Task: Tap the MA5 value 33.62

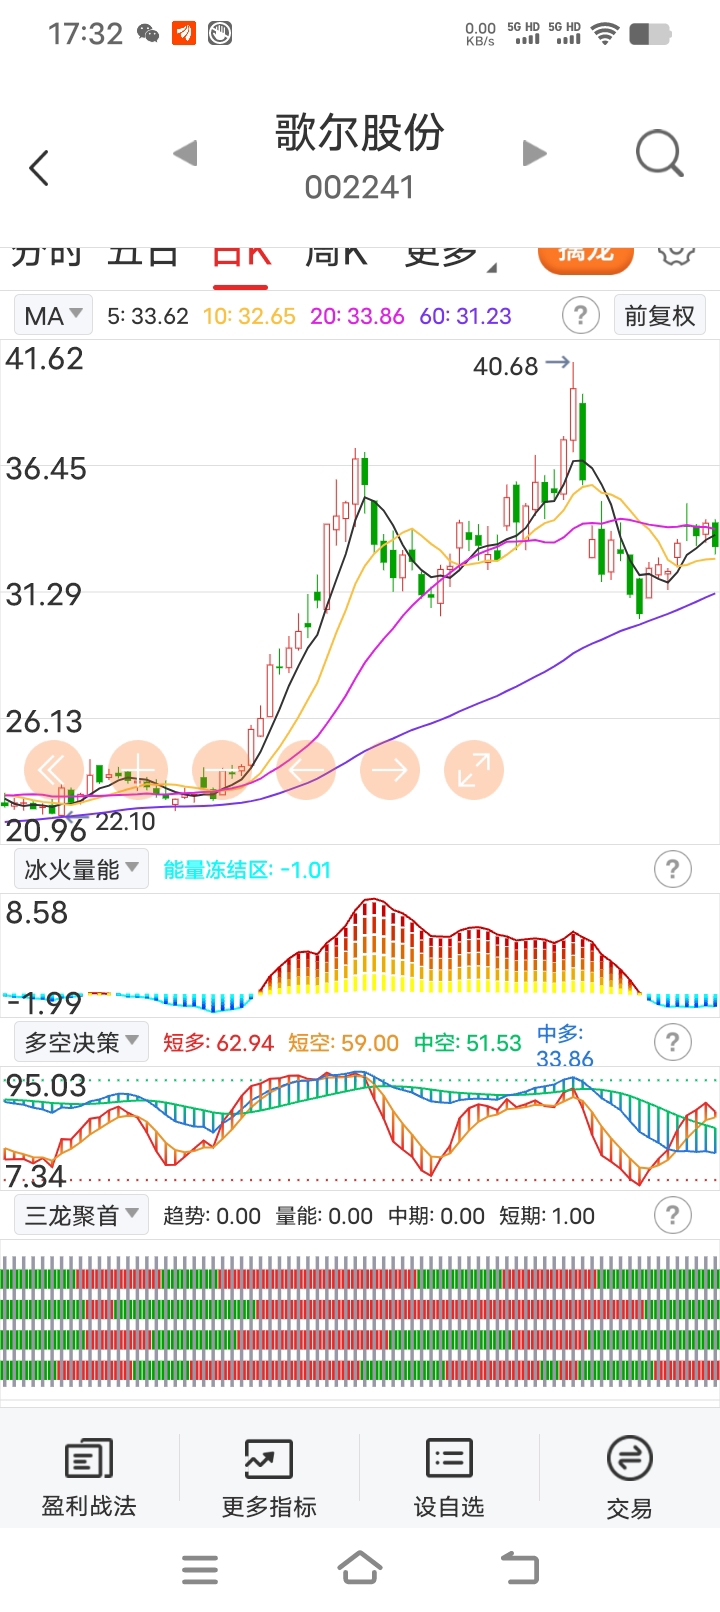Action: (x=148, y=316)
